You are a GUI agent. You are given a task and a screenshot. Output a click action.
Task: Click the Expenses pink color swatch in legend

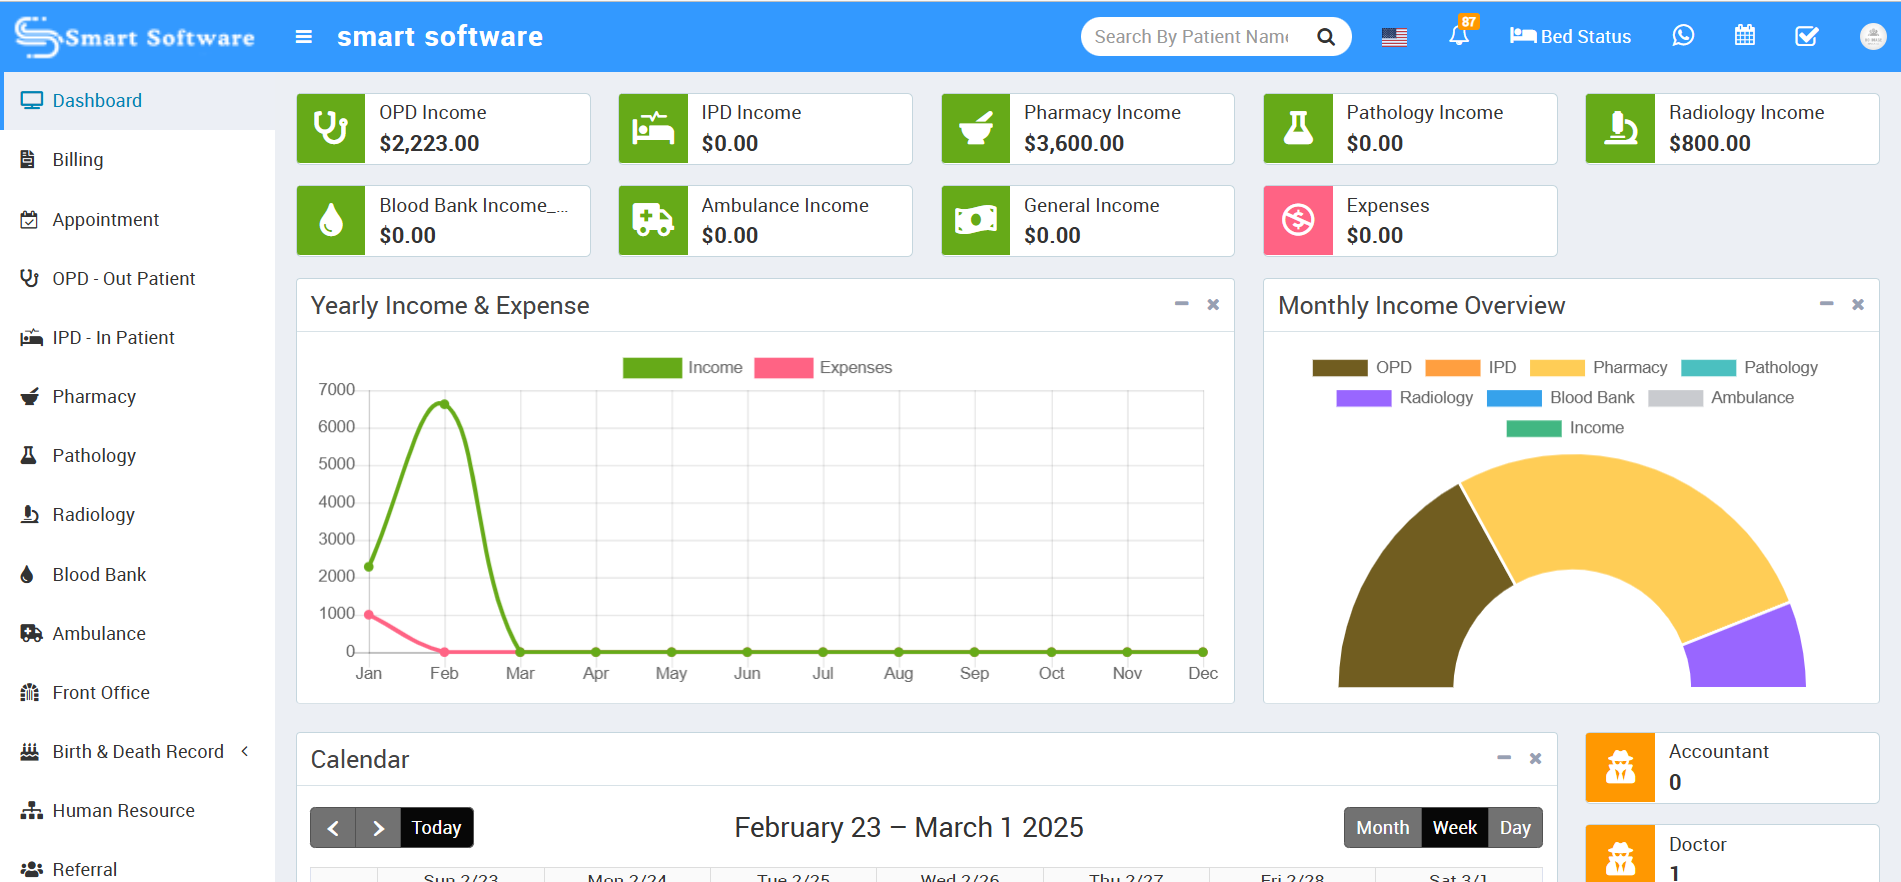tap(783, 368)
